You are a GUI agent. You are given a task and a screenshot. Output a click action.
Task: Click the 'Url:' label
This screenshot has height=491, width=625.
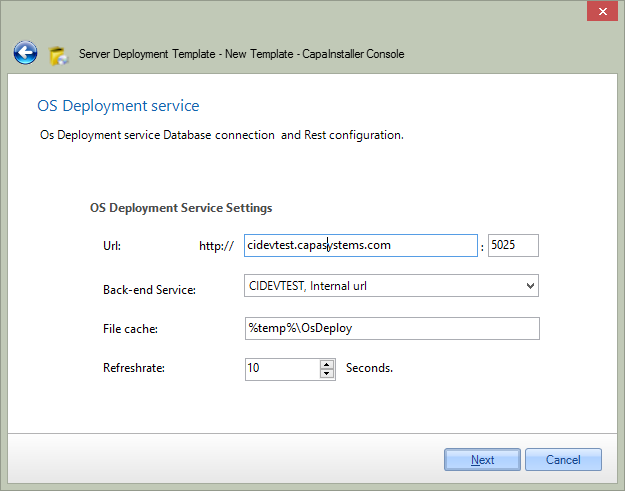point(112,246)
